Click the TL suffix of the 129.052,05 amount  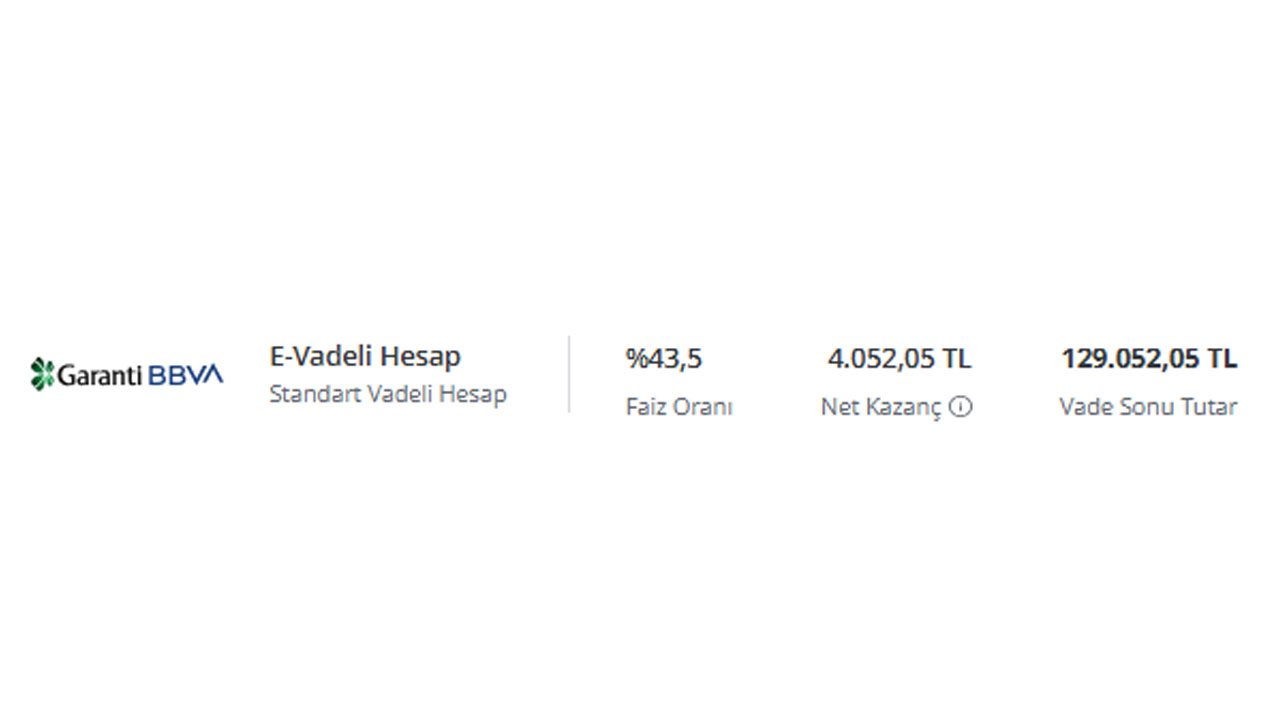pyautogui.click(x=1222, y=358)
